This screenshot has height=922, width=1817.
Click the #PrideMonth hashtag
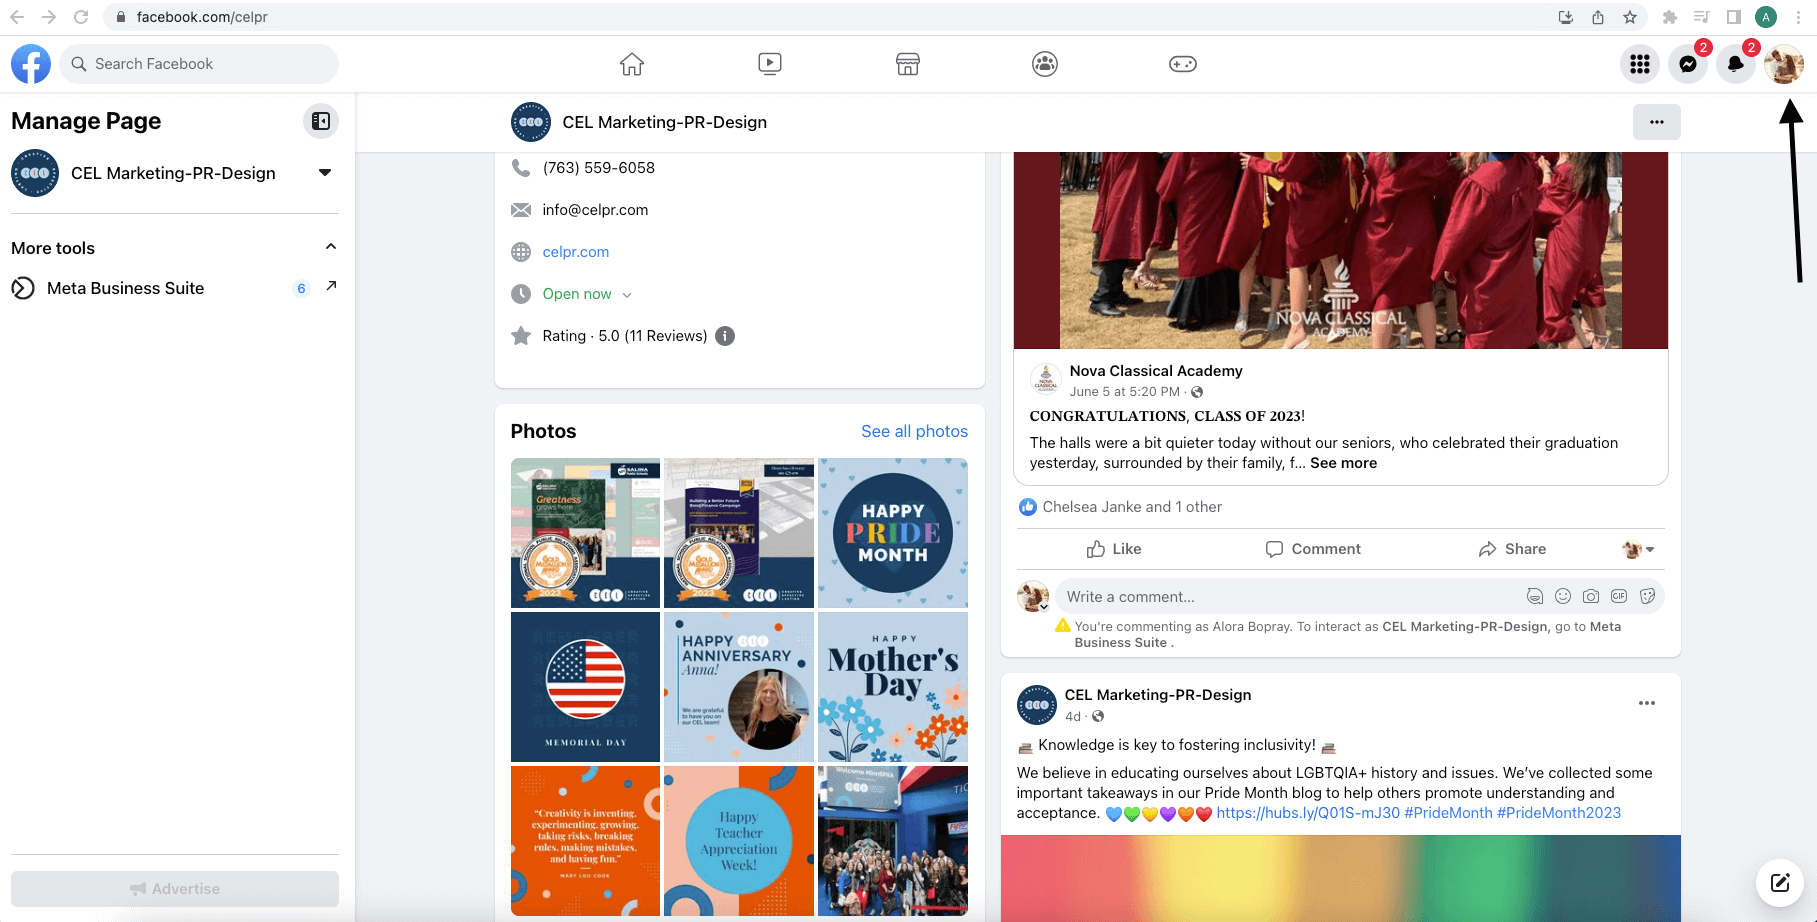coord(1448,813)
